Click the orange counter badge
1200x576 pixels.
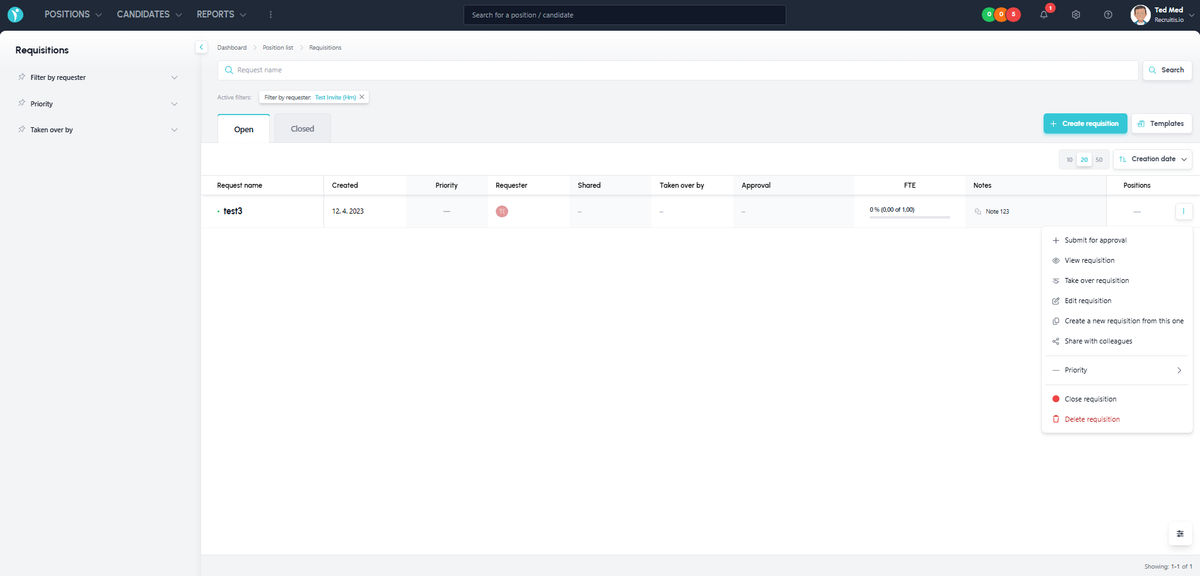point(1001,15)
